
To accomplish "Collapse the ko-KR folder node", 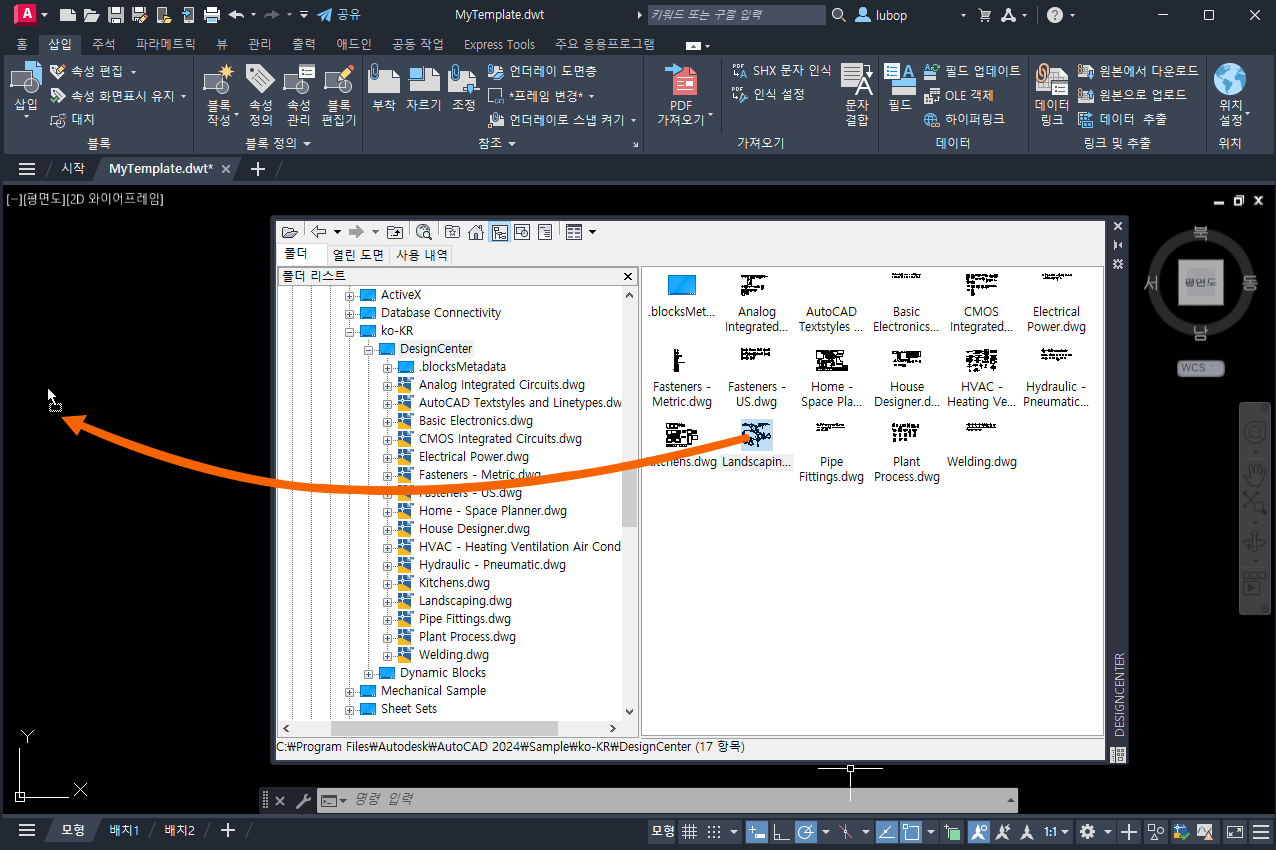I will pos(350,331).
